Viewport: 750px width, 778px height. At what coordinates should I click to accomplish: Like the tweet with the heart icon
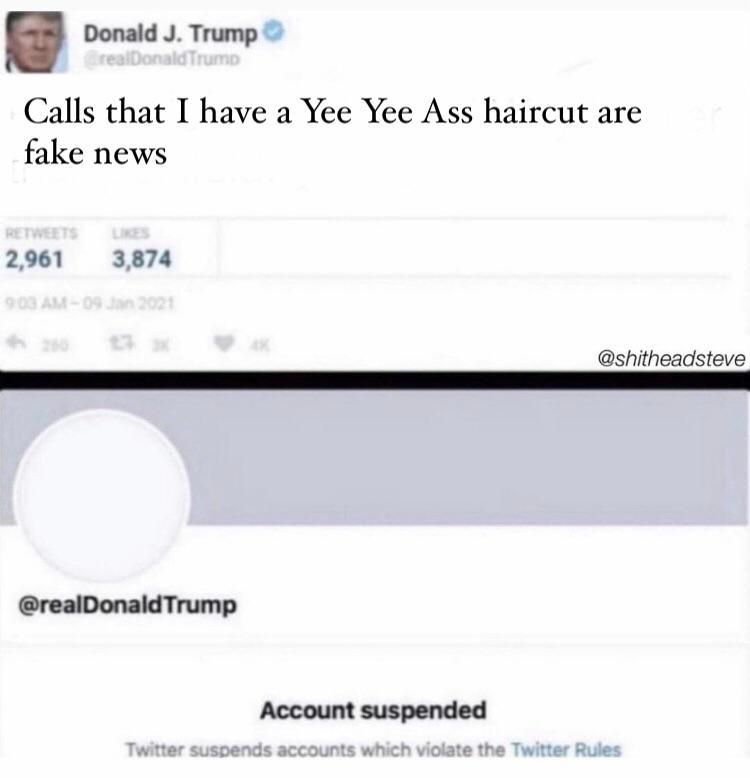click(x=224, y=343)
